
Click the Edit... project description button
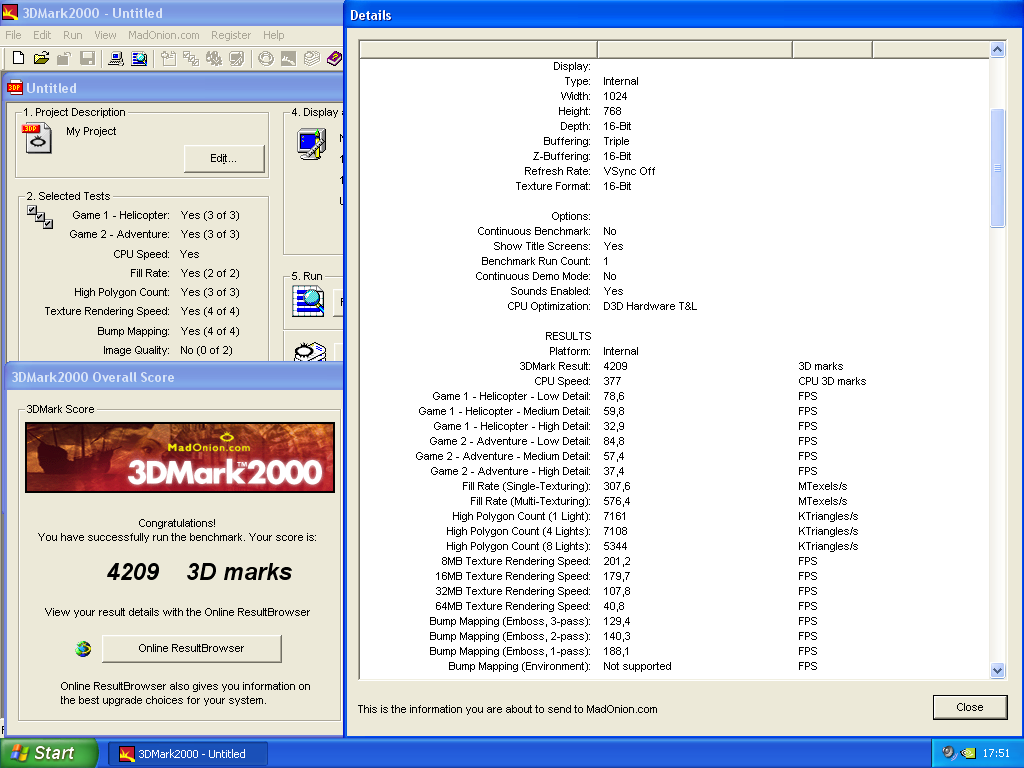tap(223, 158)
